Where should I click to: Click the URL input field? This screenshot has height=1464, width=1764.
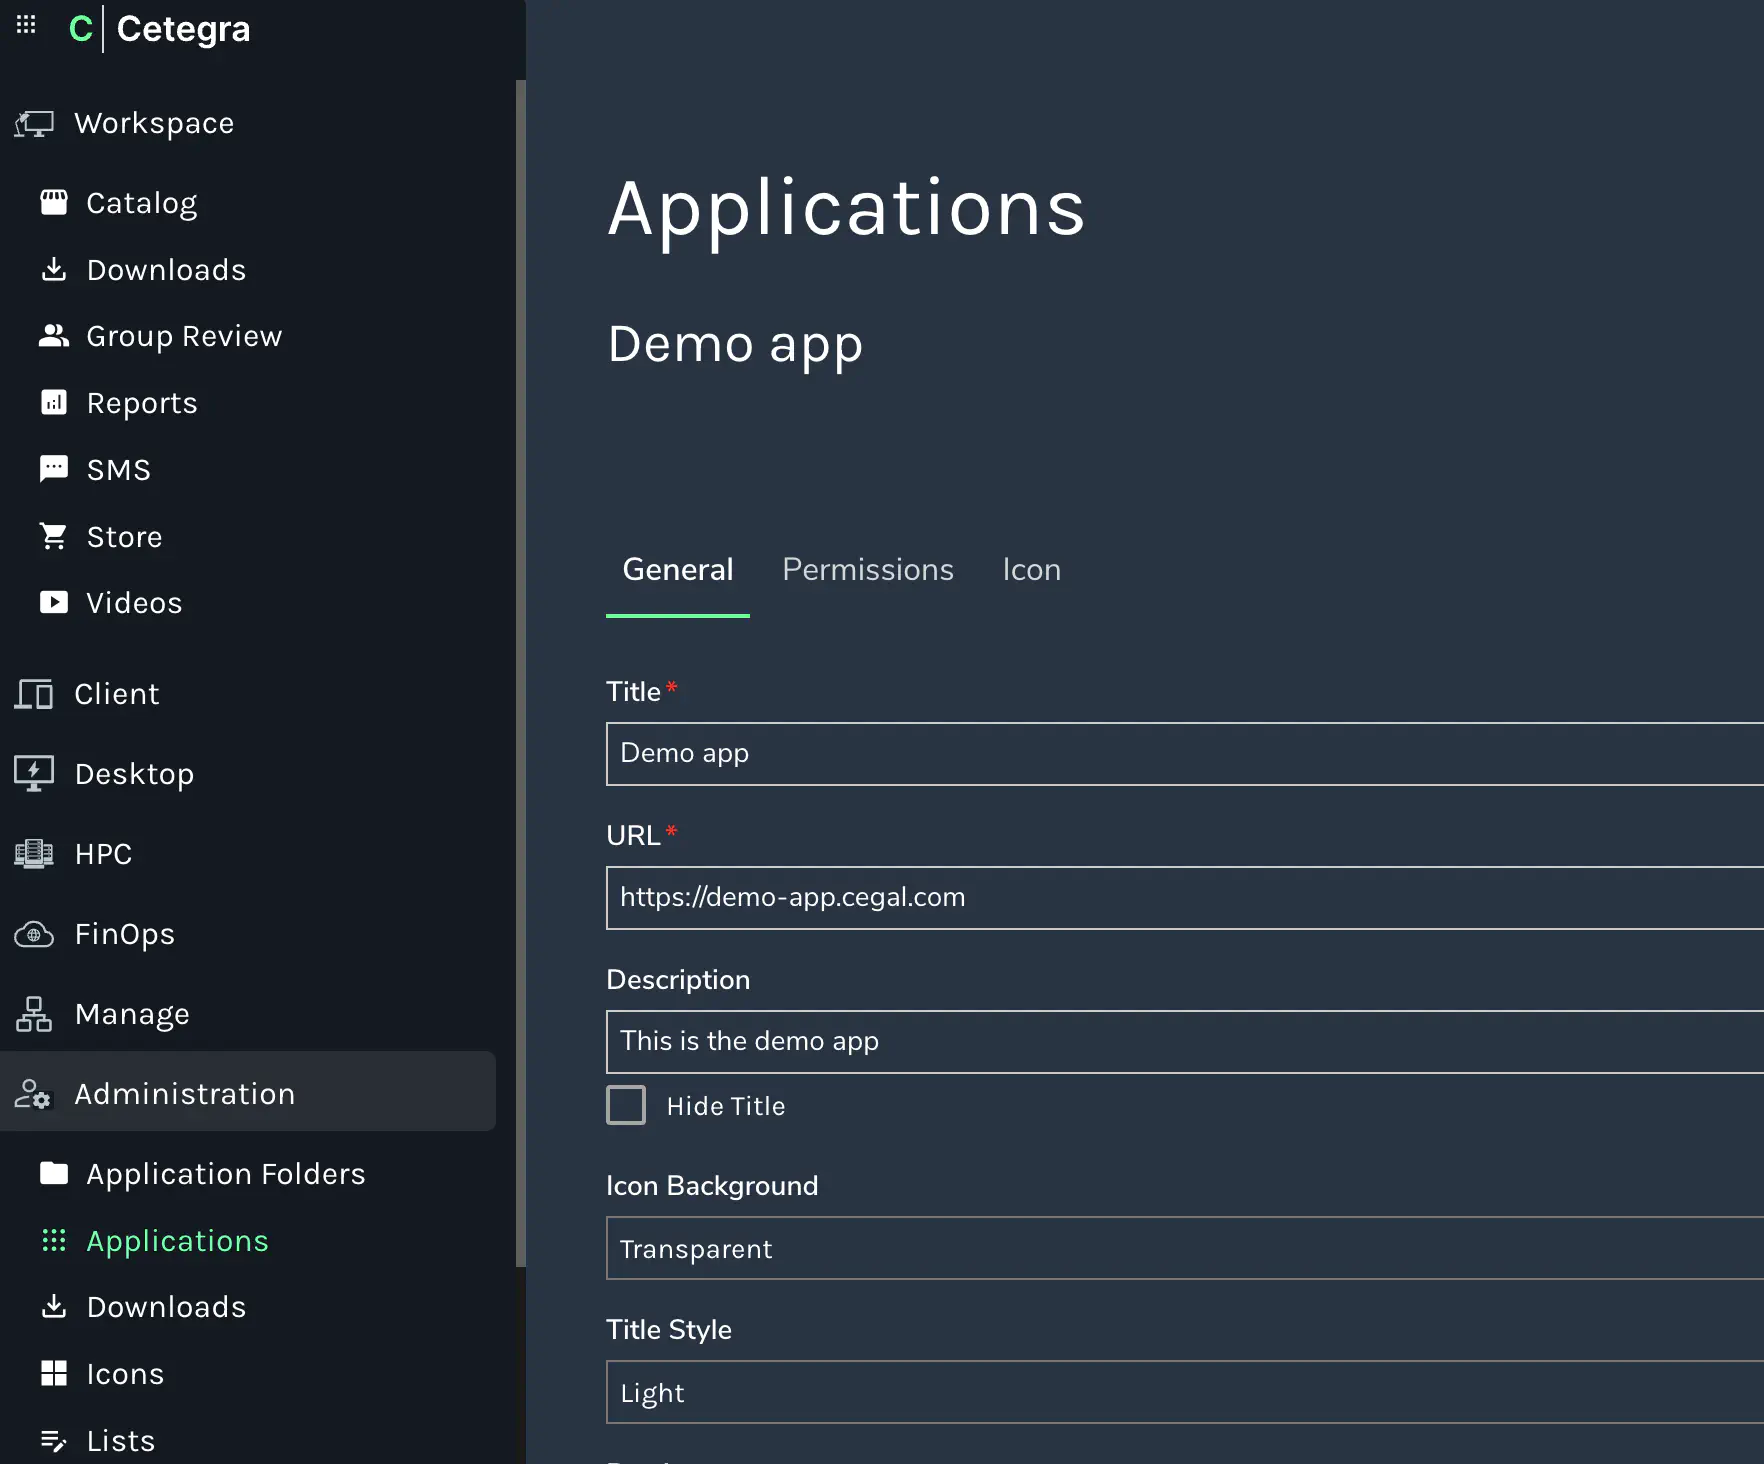pyautogui.click(x=1185, y=898)
